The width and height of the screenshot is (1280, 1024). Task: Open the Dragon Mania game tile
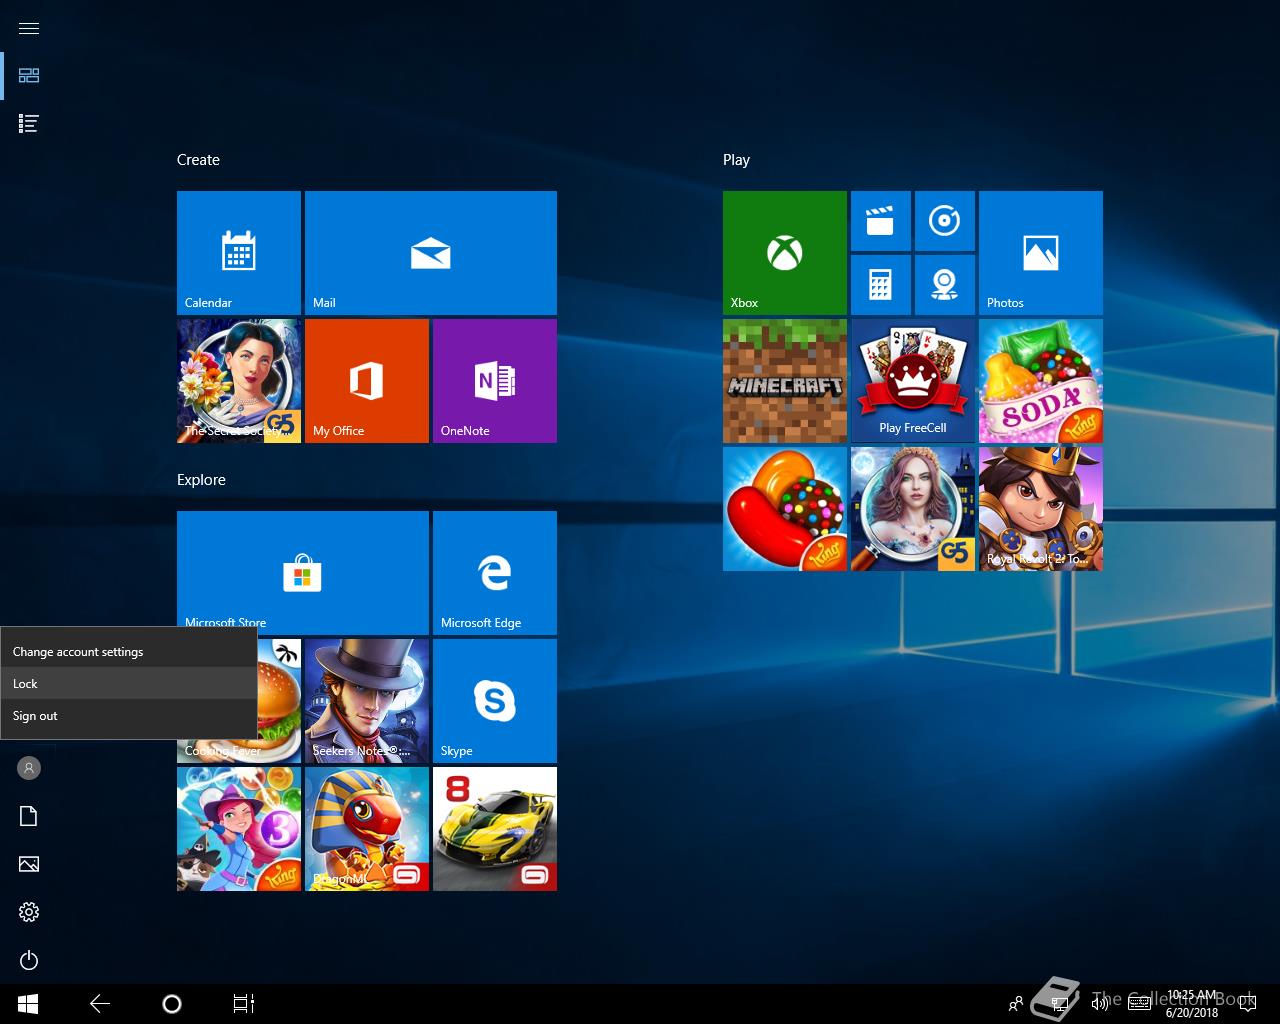pos(367,829)
